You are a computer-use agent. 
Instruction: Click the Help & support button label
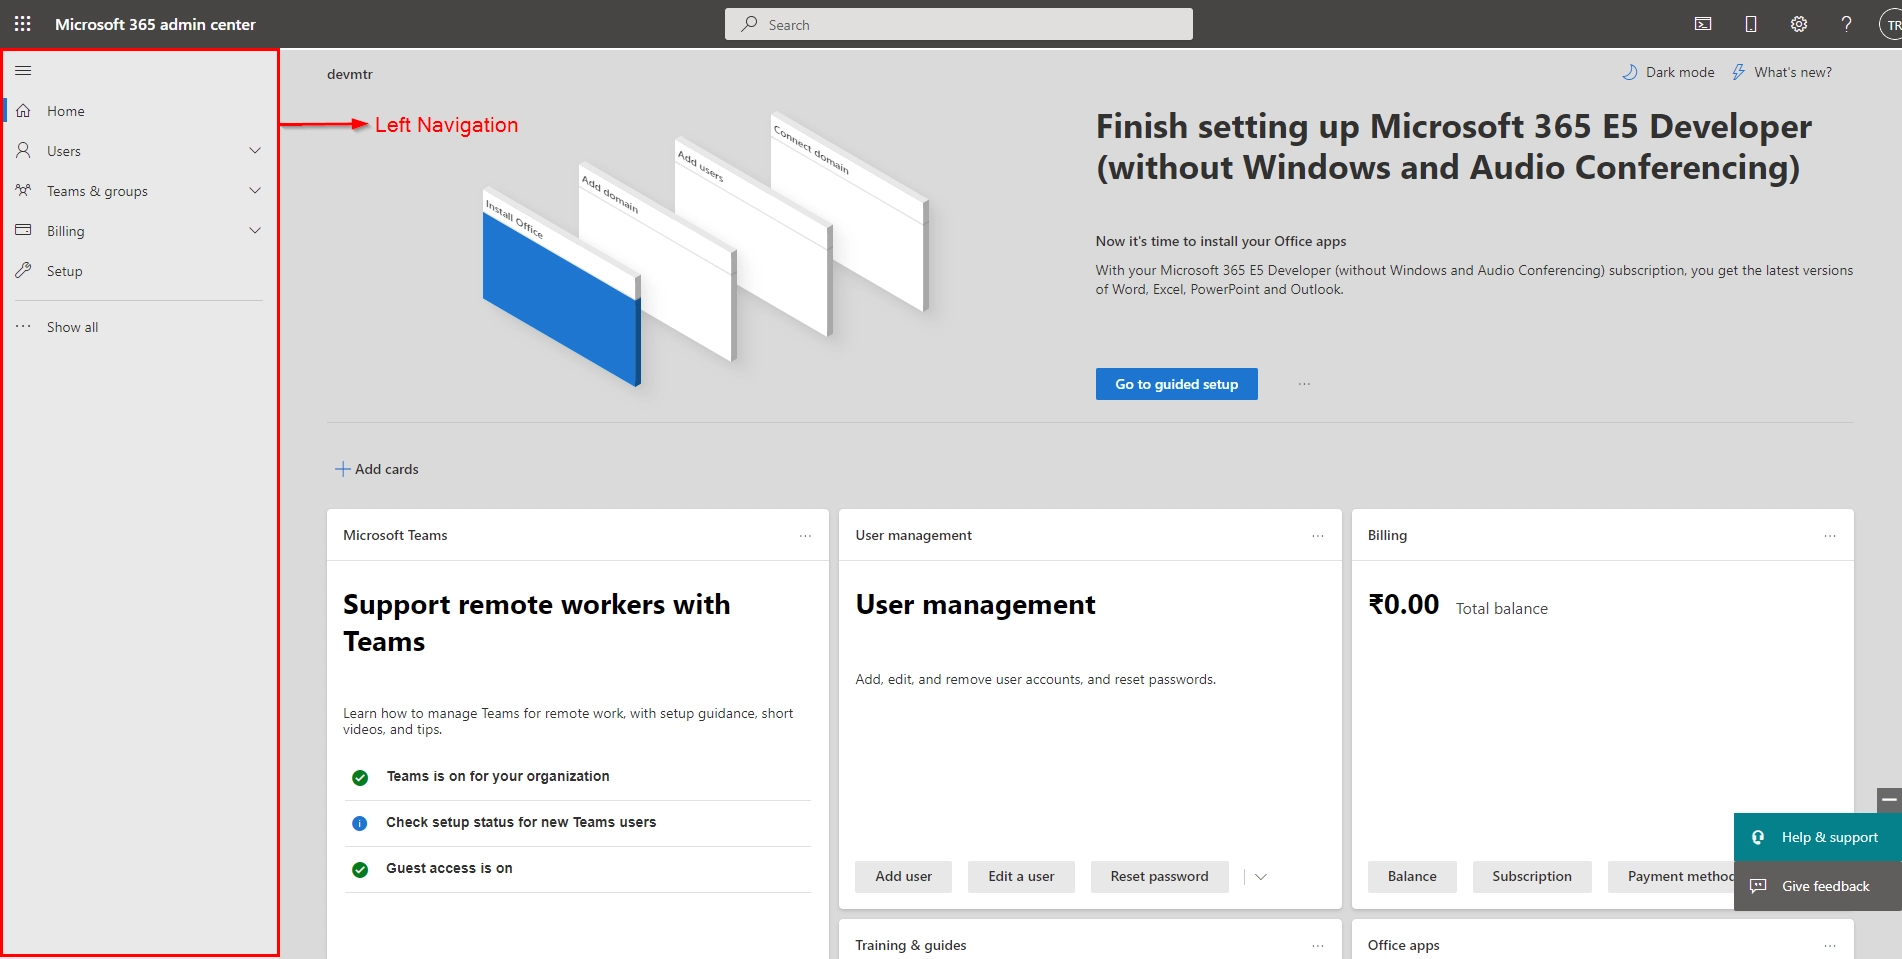1829,837
